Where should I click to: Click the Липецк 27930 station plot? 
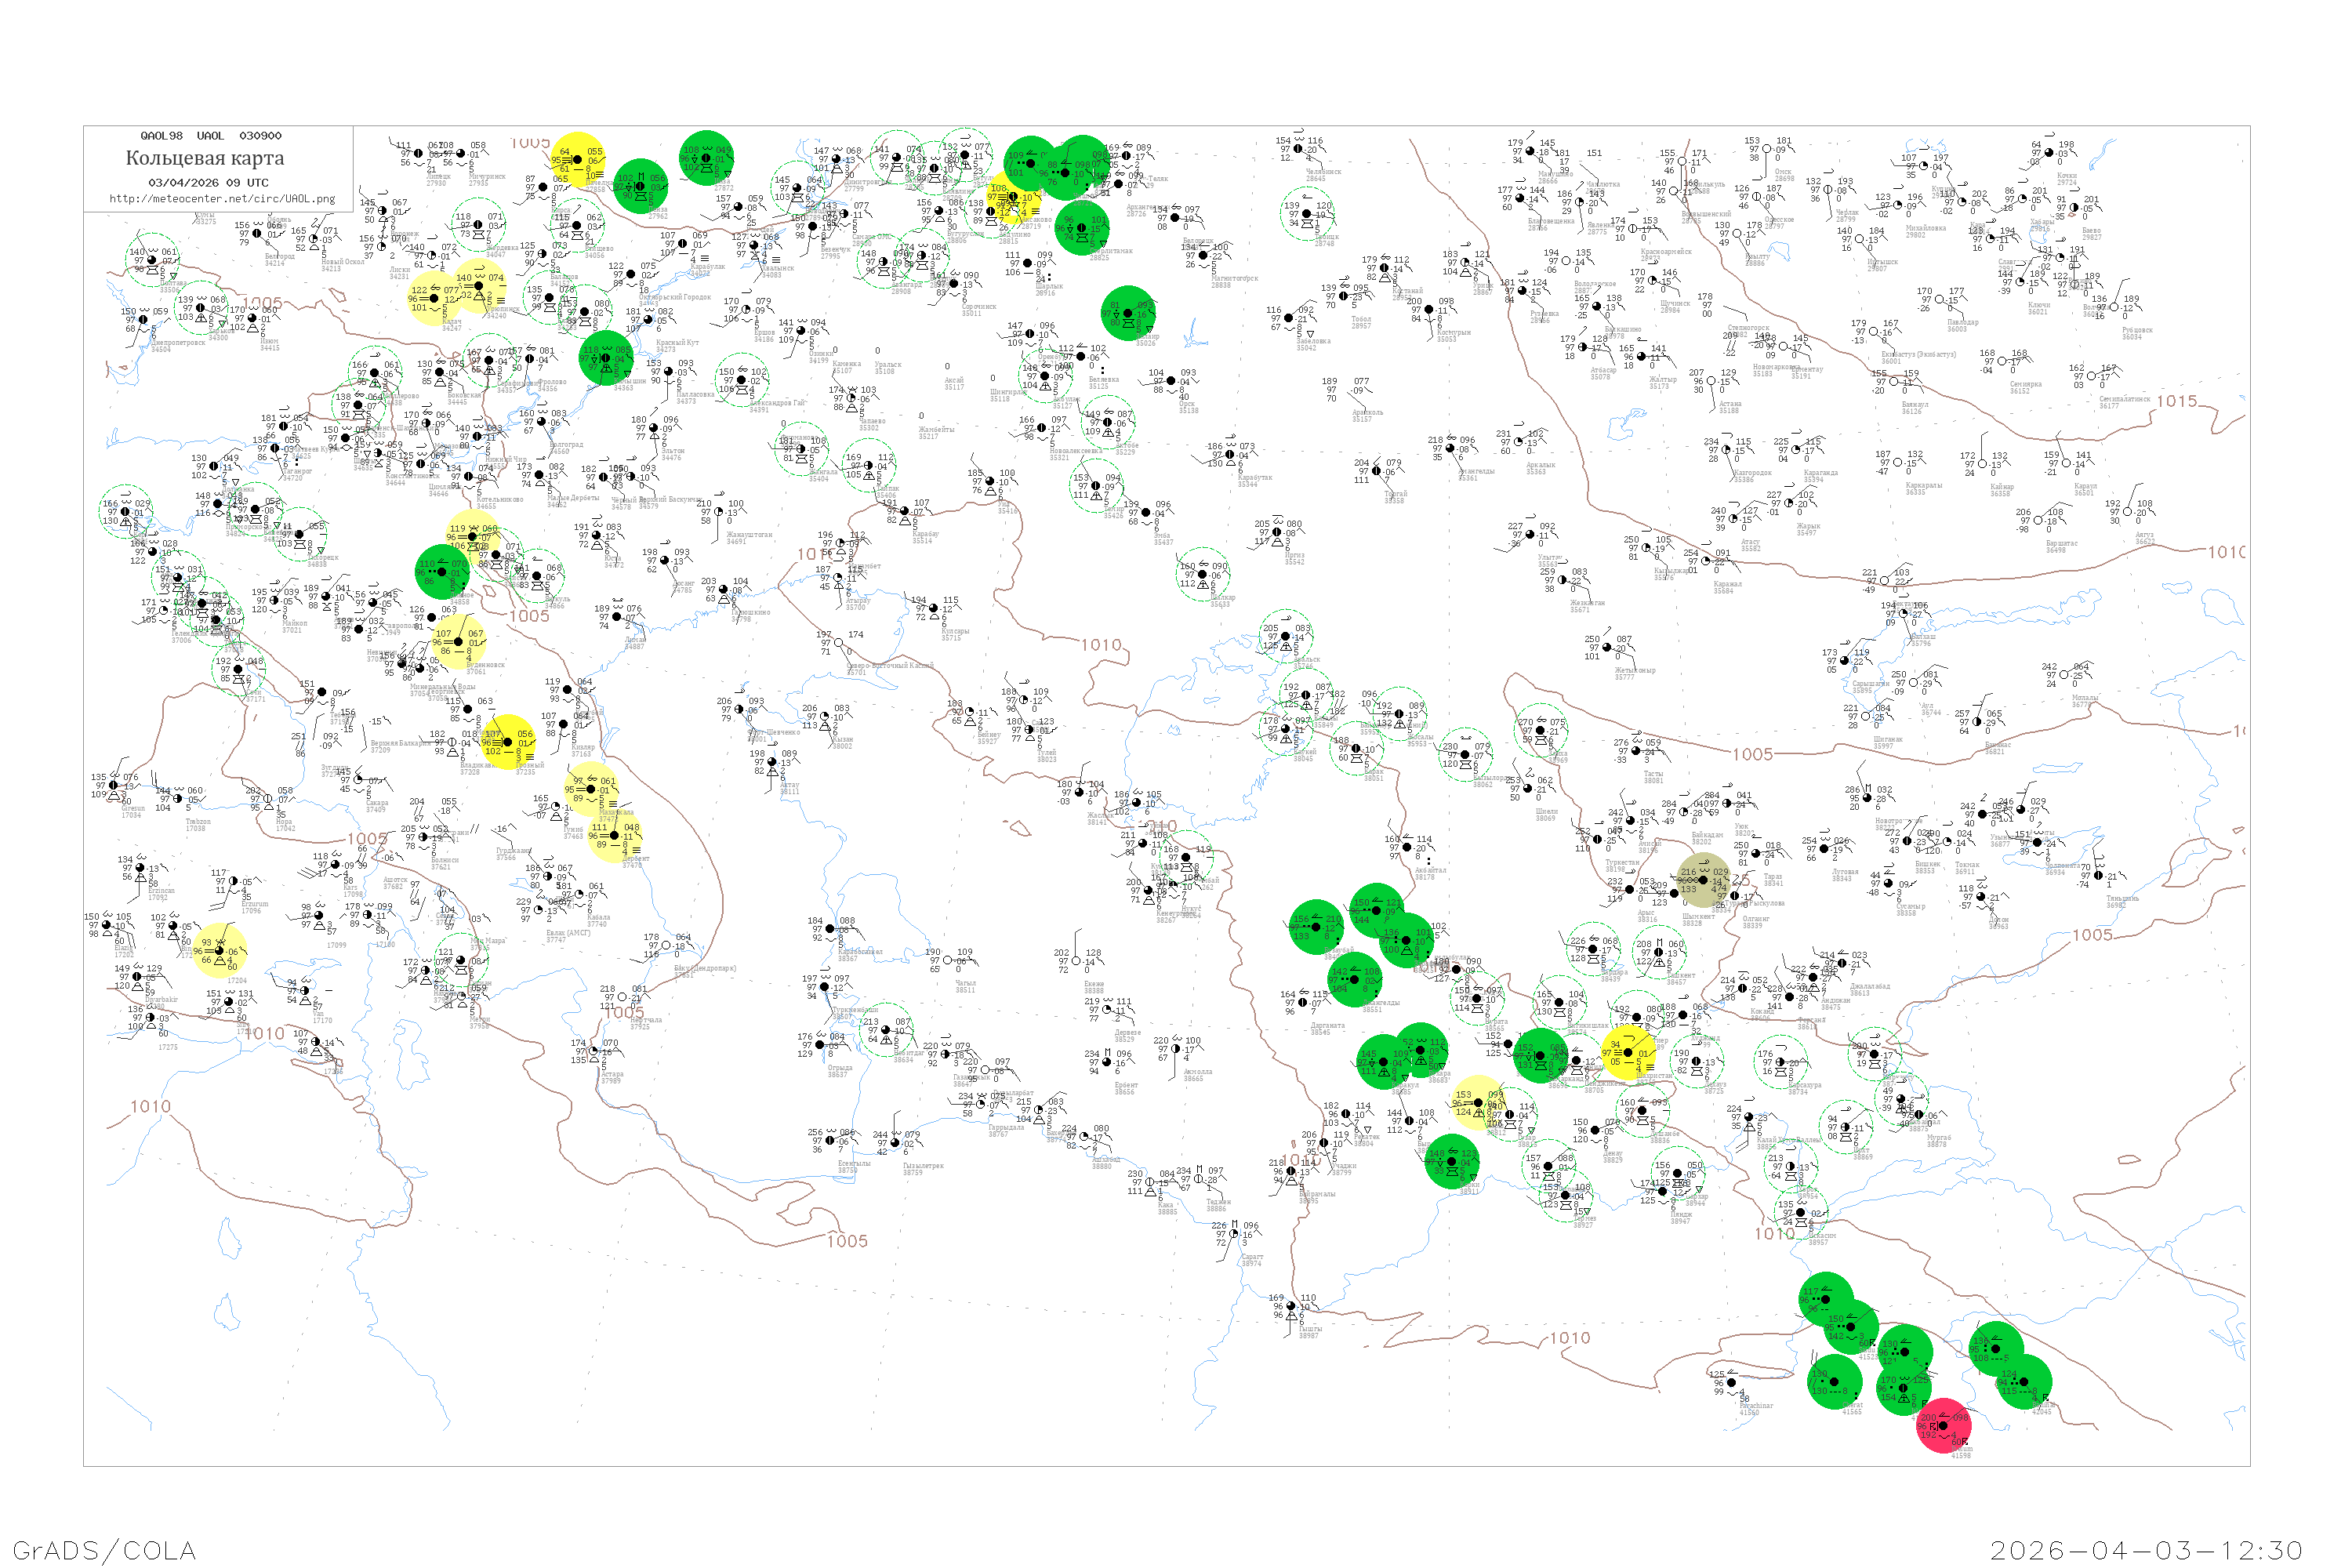[x=418, y=154]
